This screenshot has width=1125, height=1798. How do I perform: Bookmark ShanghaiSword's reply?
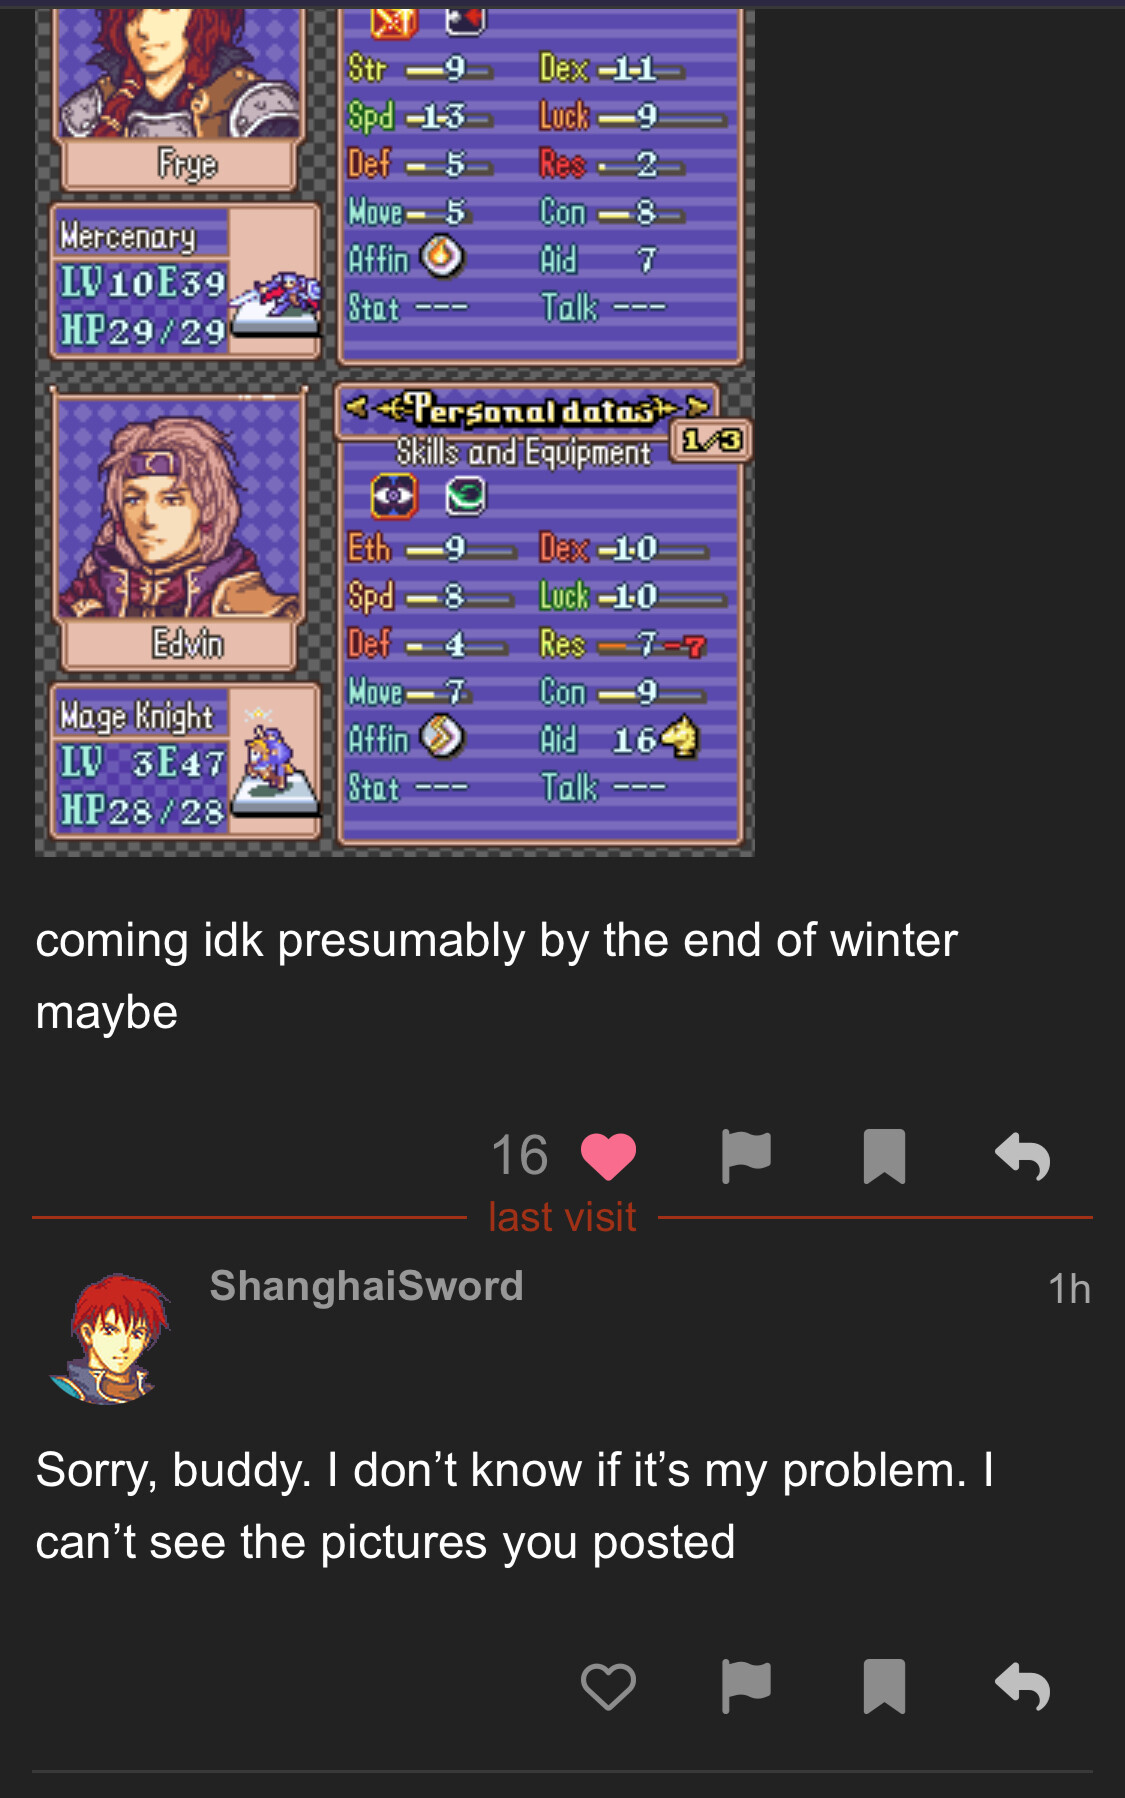click(x=884, y=1687)
